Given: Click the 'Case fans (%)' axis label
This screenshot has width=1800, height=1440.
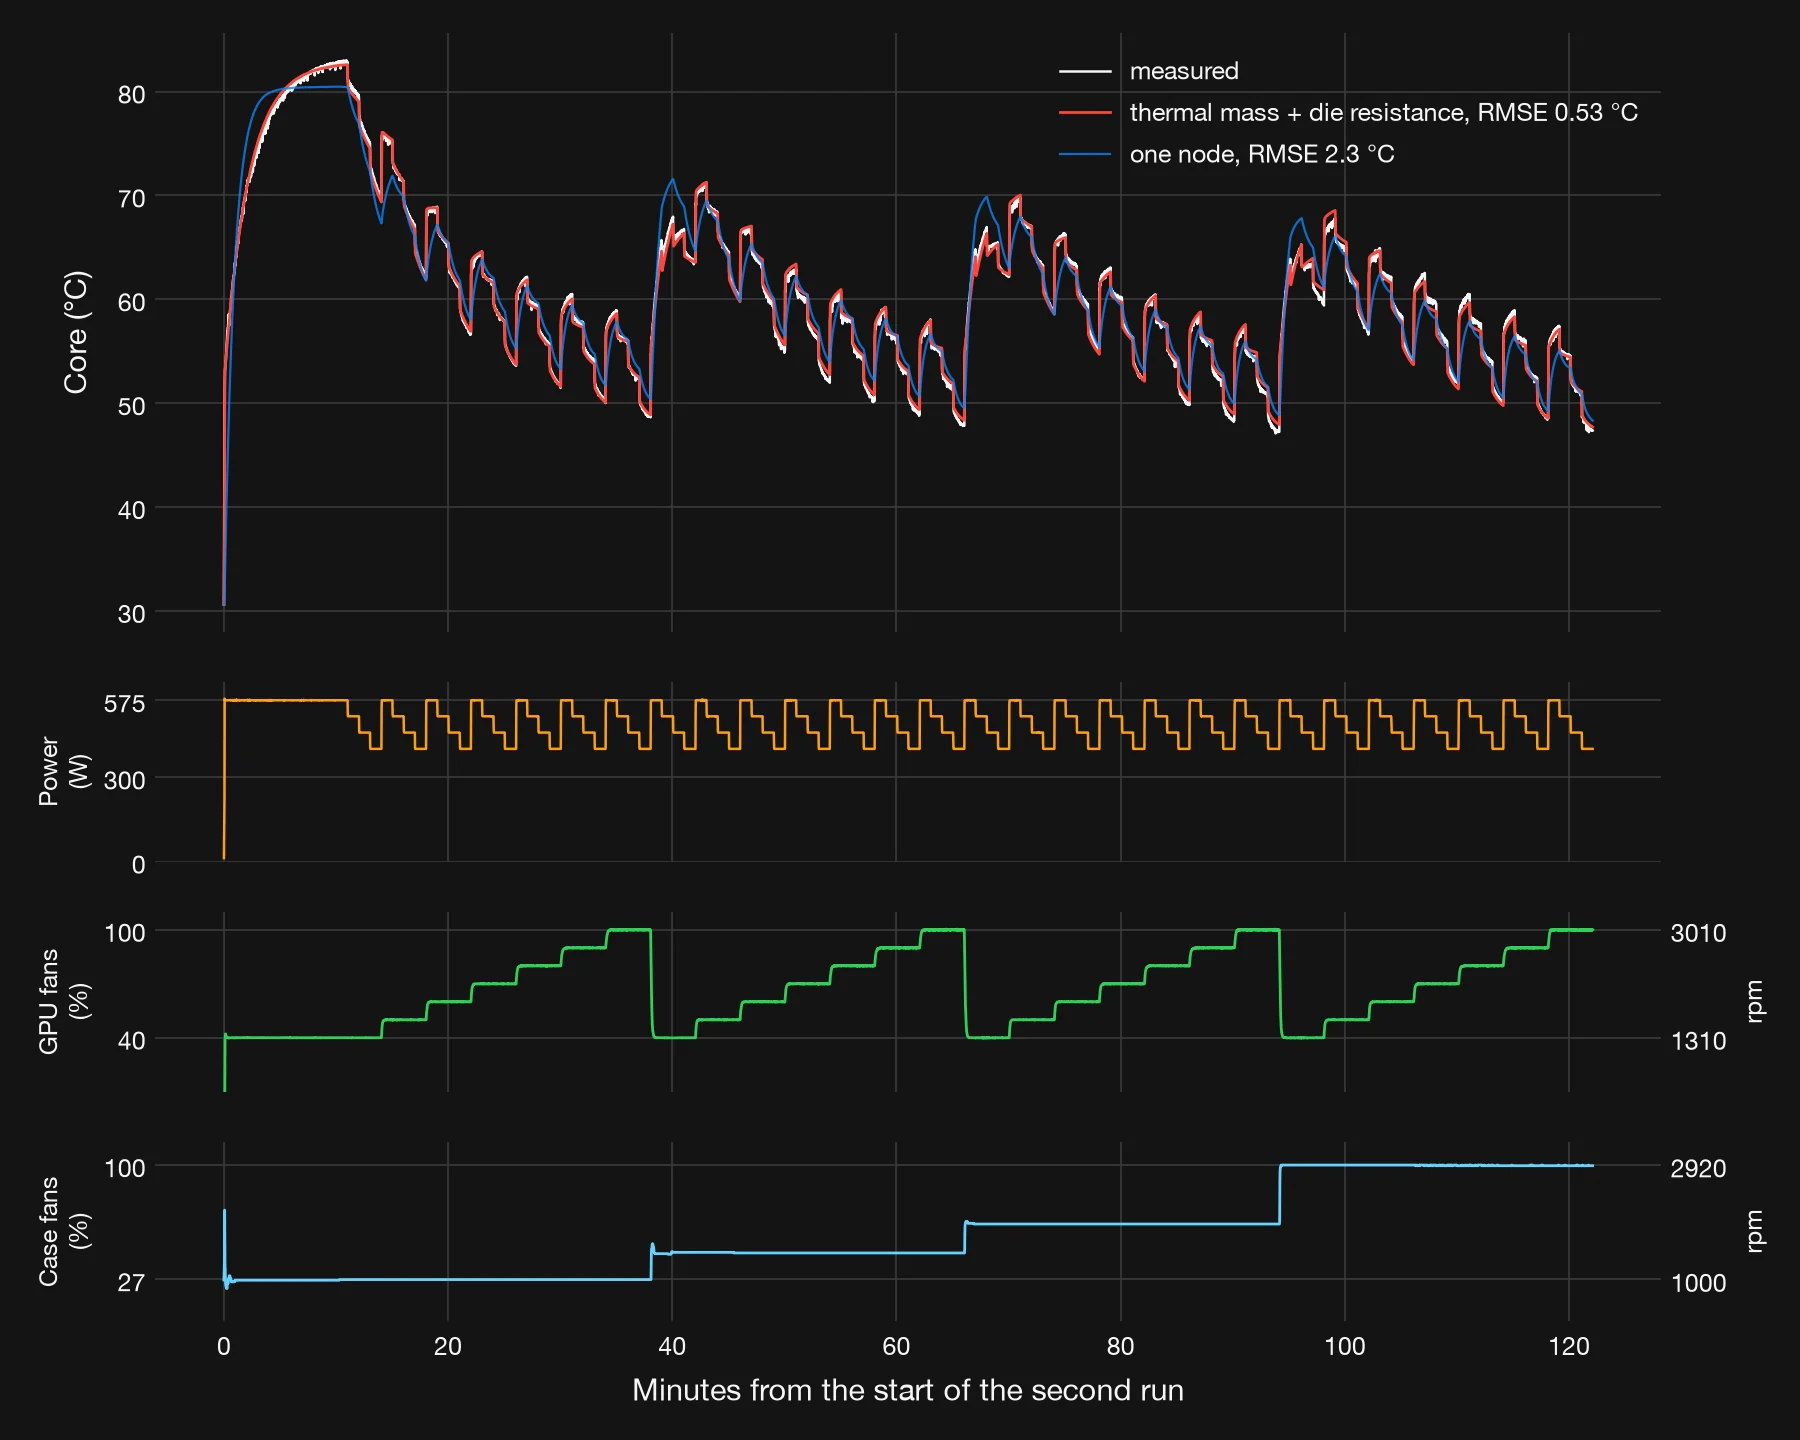Looking at the screenshot, I should [64, 1231].
